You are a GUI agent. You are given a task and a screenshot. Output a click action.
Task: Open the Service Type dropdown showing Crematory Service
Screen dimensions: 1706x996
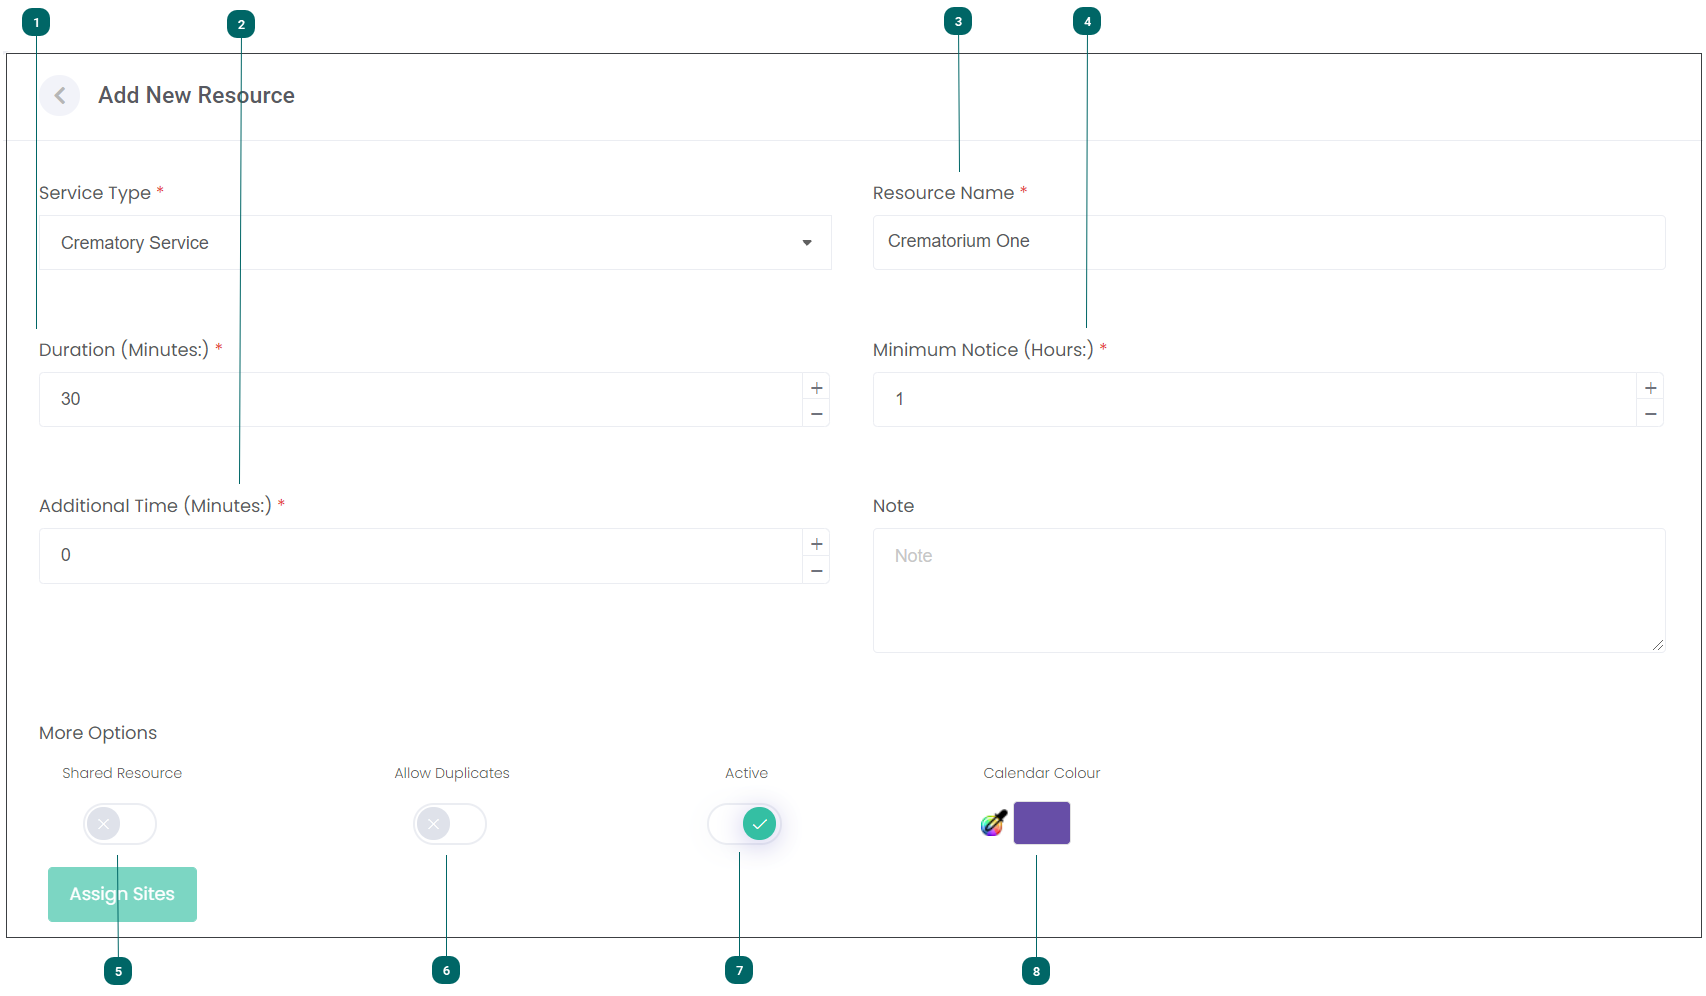[x=435, y=243]
